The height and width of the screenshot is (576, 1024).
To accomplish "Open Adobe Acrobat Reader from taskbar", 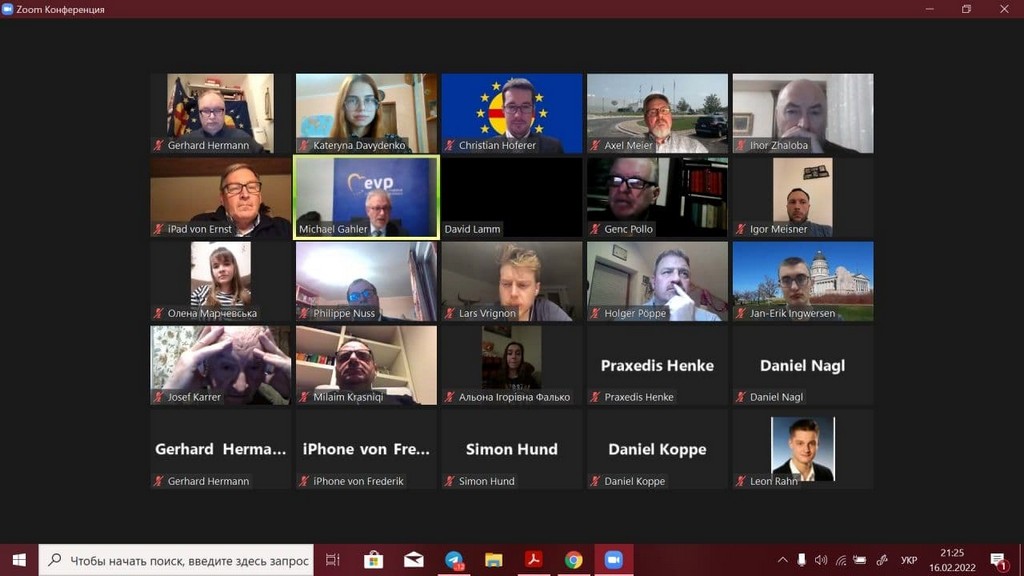I will pos(533,560).
